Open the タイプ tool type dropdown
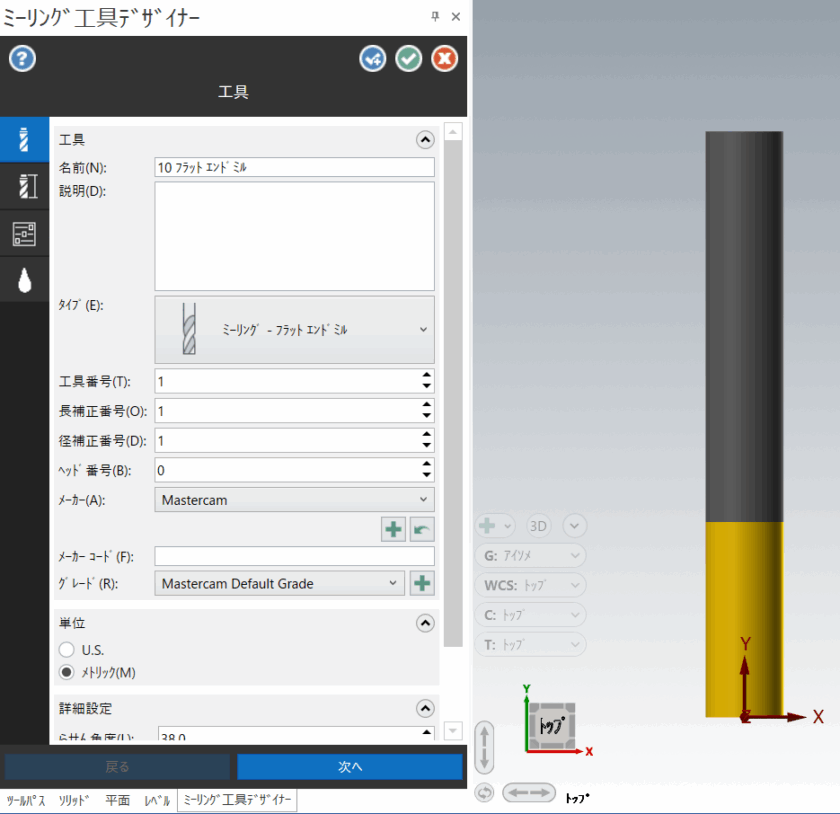This screenshot has width=840, height=814. [294, 329]
